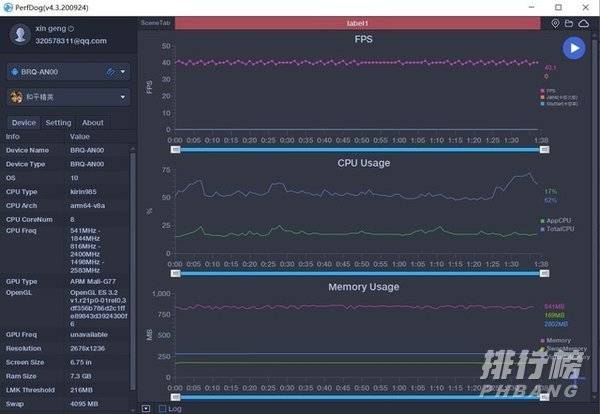The height and width of the screenshot is (414, 600).
Task: Open the location pin icon in top bar
Action: click(x=555, y=23)
